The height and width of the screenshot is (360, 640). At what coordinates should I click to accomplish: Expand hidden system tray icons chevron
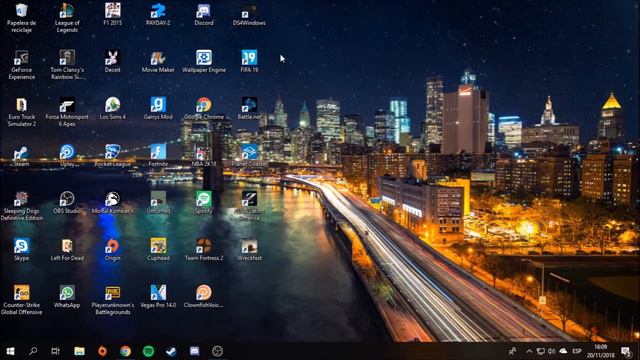click(529, 351)
